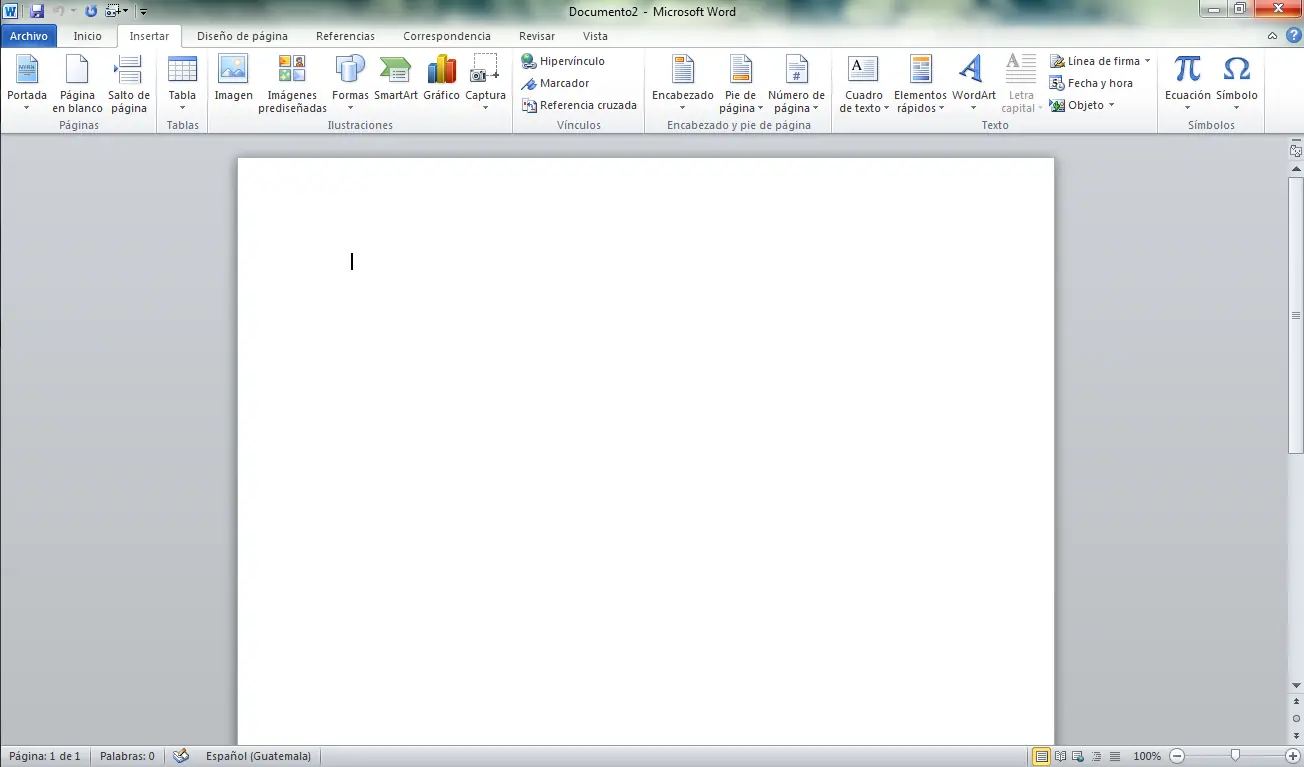Toggle the ruler button above scrollbar
The image size is (1304, 767).
(1296, 150)
